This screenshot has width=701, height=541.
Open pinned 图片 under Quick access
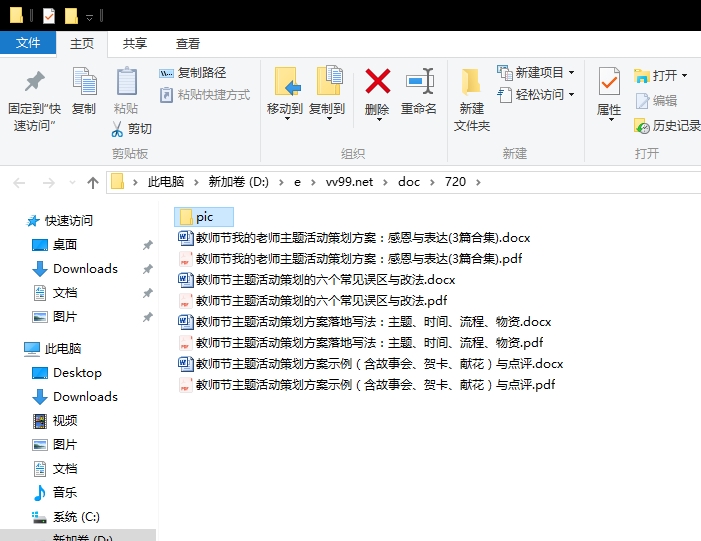point(55,317)
